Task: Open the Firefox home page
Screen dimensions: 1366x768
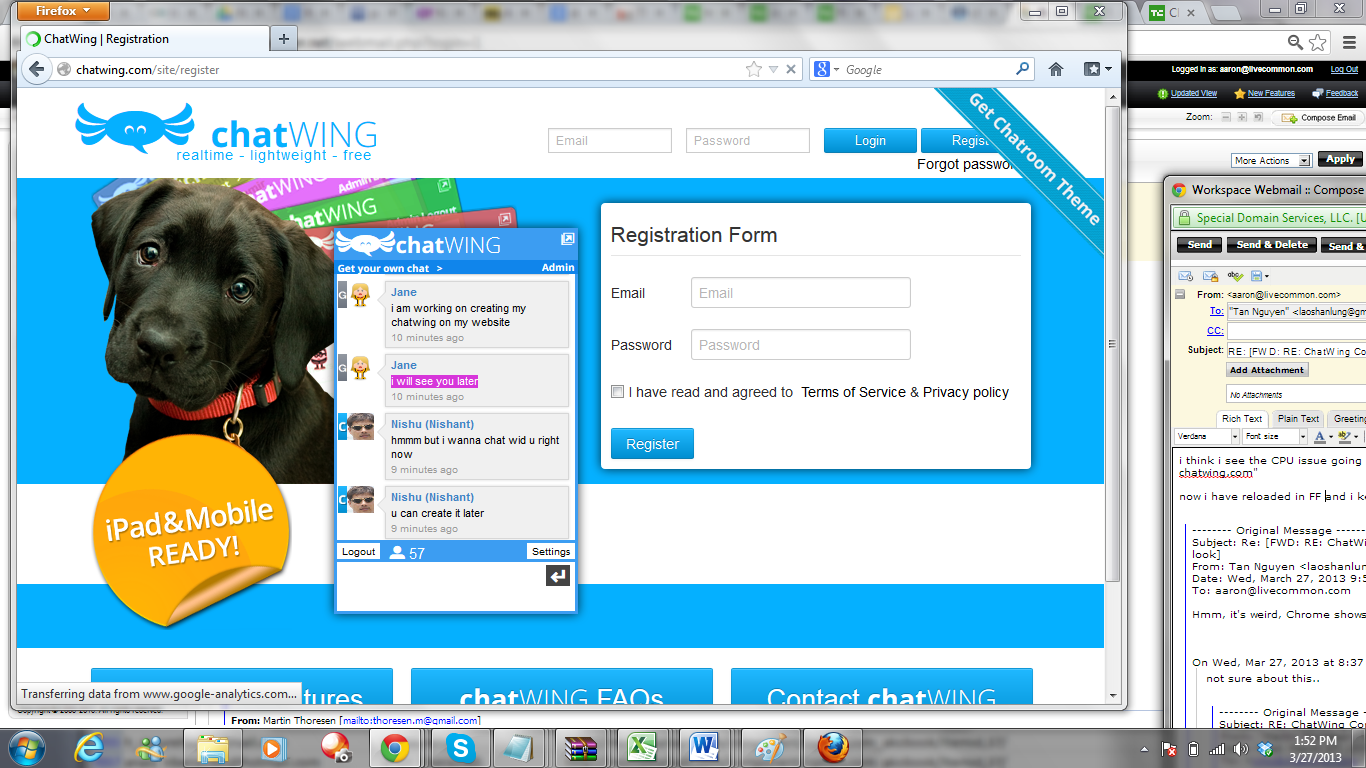Action: click(x=1056, y=69)
